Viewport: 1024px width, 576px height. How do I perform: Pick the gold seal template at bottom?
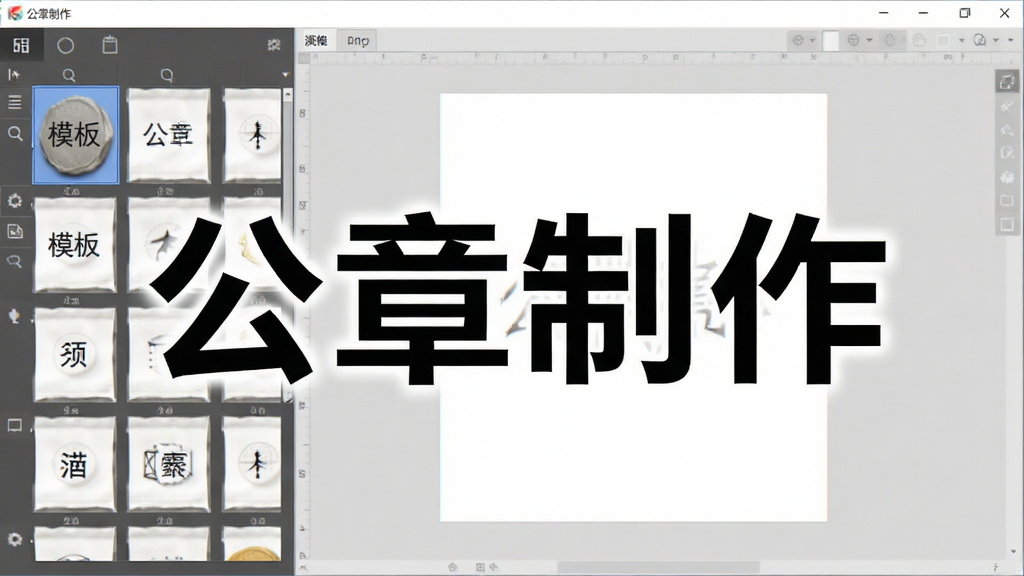click(x=252, y=544)
